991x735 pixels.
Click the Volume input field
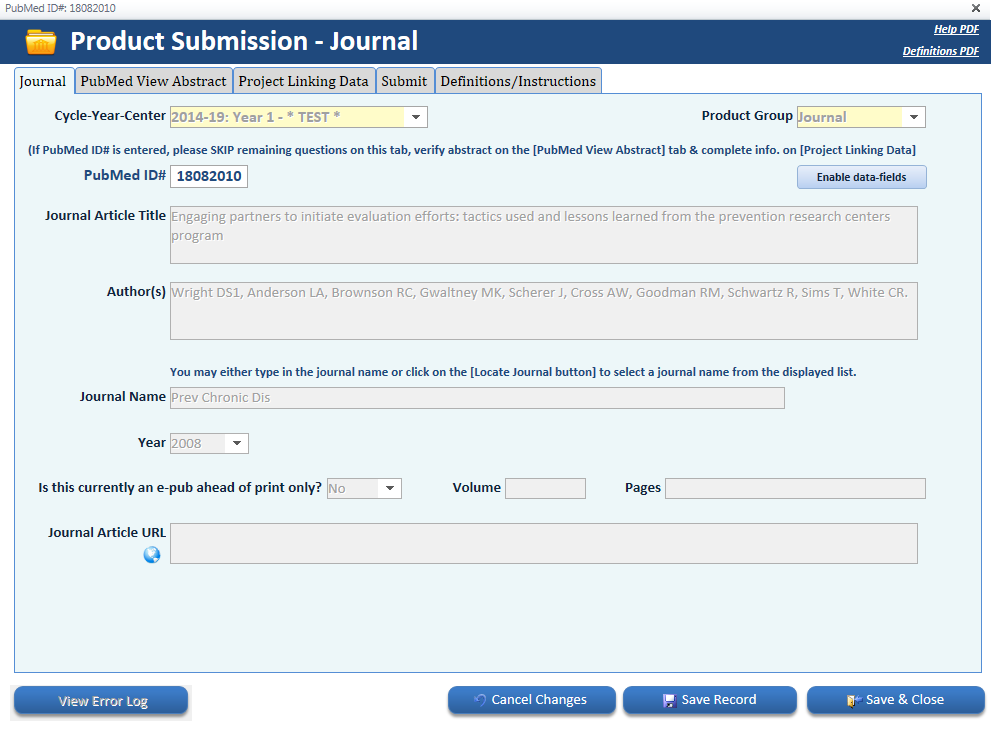tap(545, 489)
